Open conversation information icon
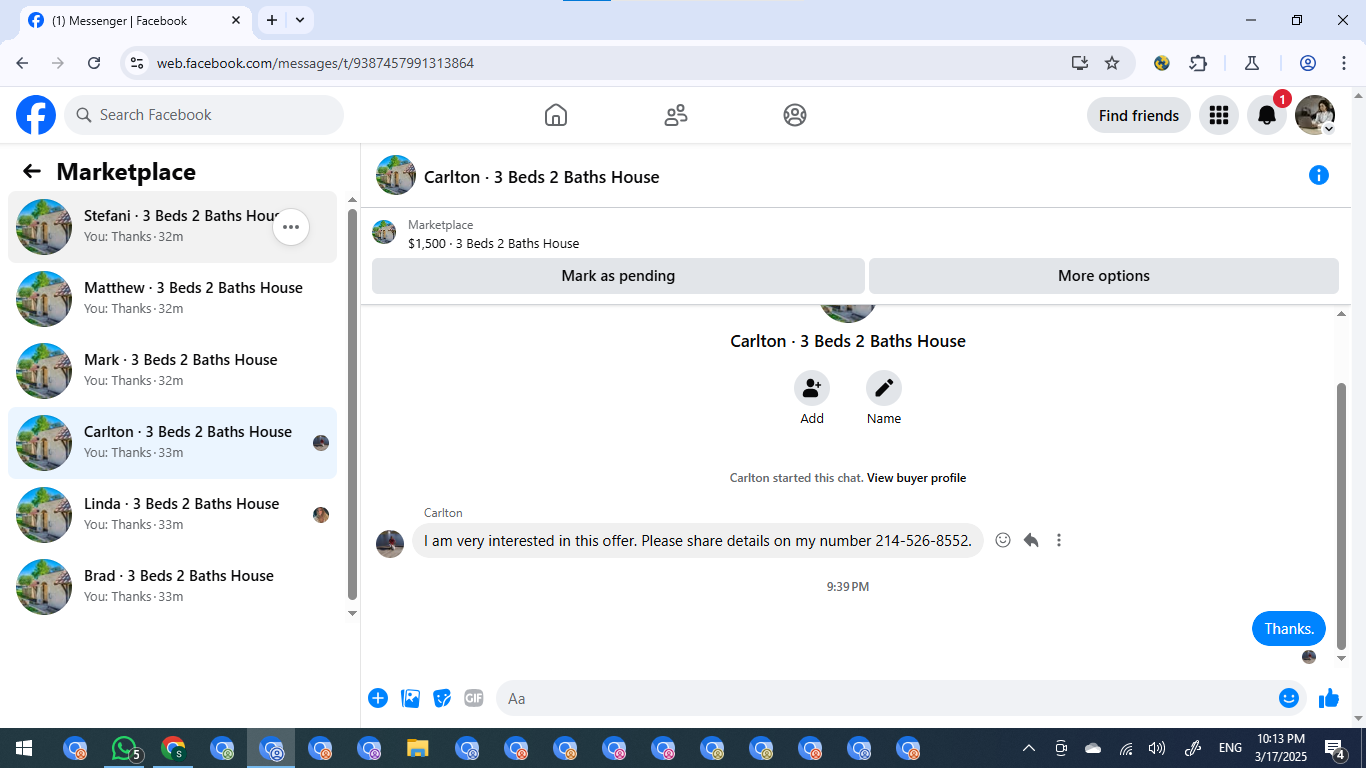The image size is (1366, 768). tap(1319, 176)
